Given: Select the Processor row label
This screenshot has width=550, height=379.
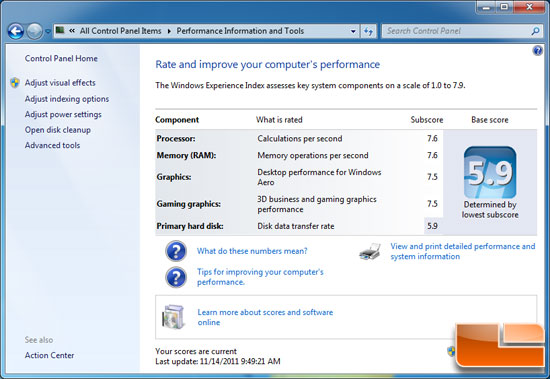Looking at the screenshot, I should 176,139.
